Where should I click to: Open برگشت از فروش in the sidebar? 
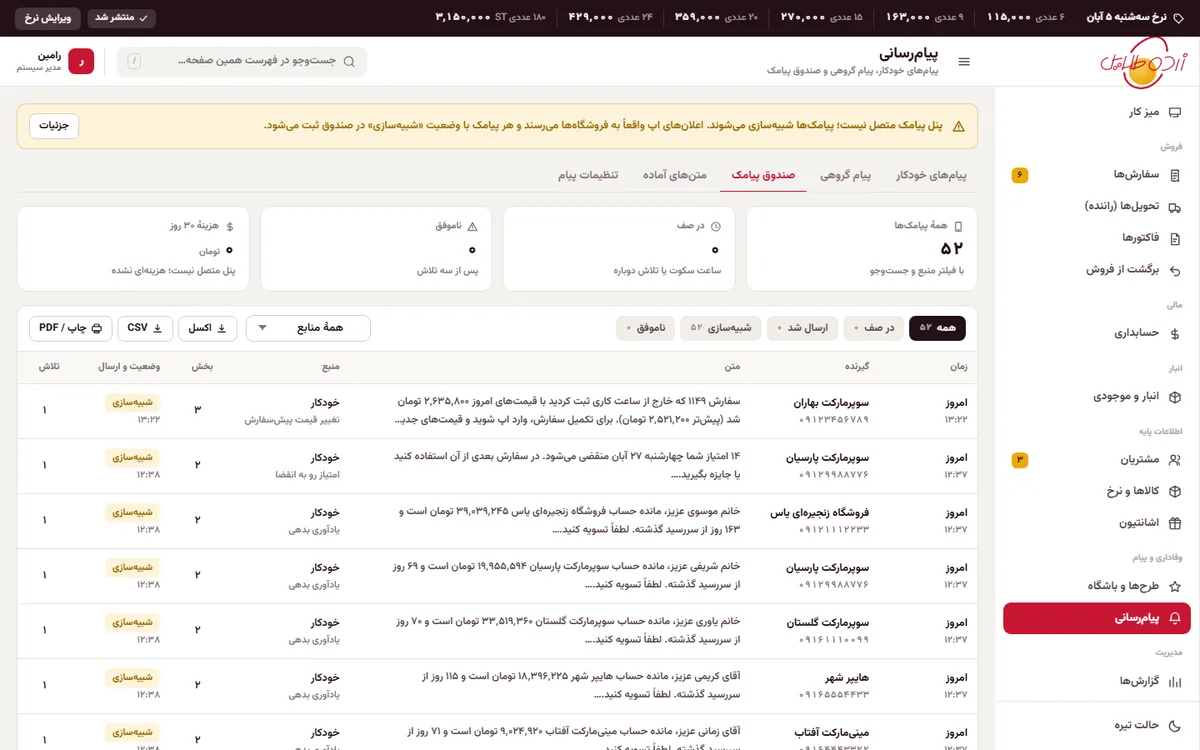(x=1097, y=270)
